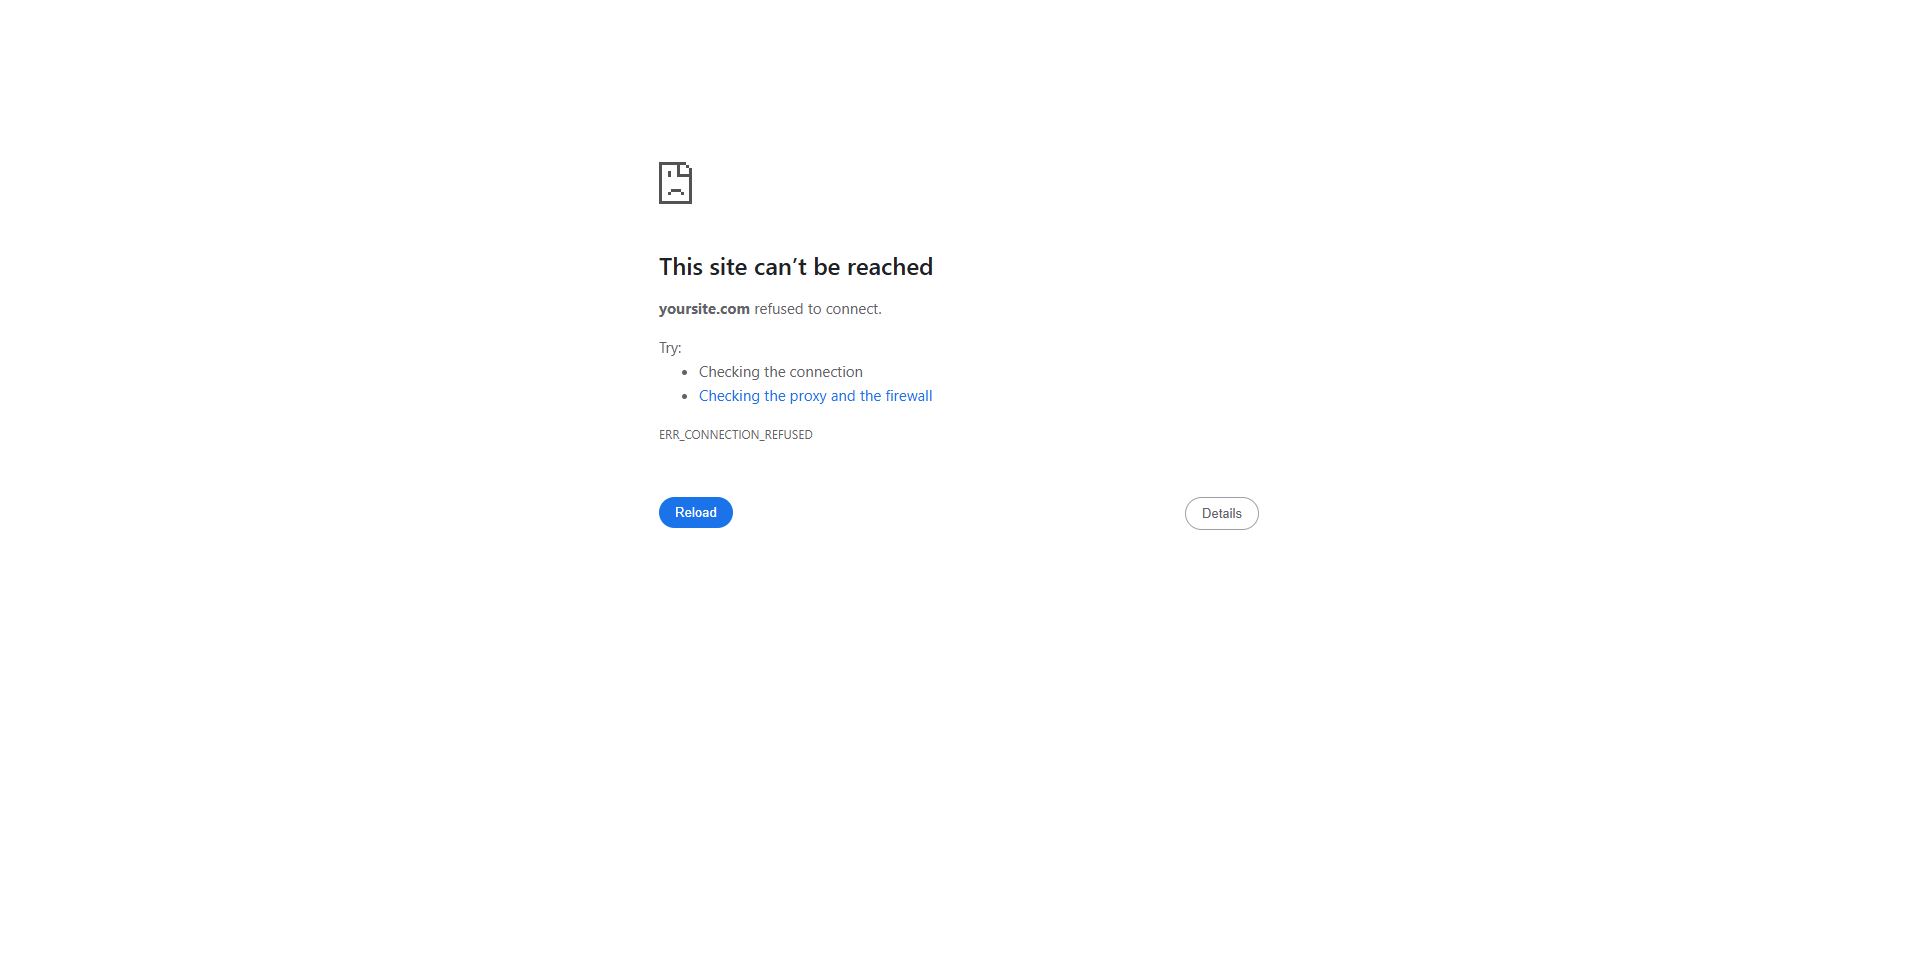
Task: Click the bold yoursite.com domain text
Action: [x=704, y=309]
